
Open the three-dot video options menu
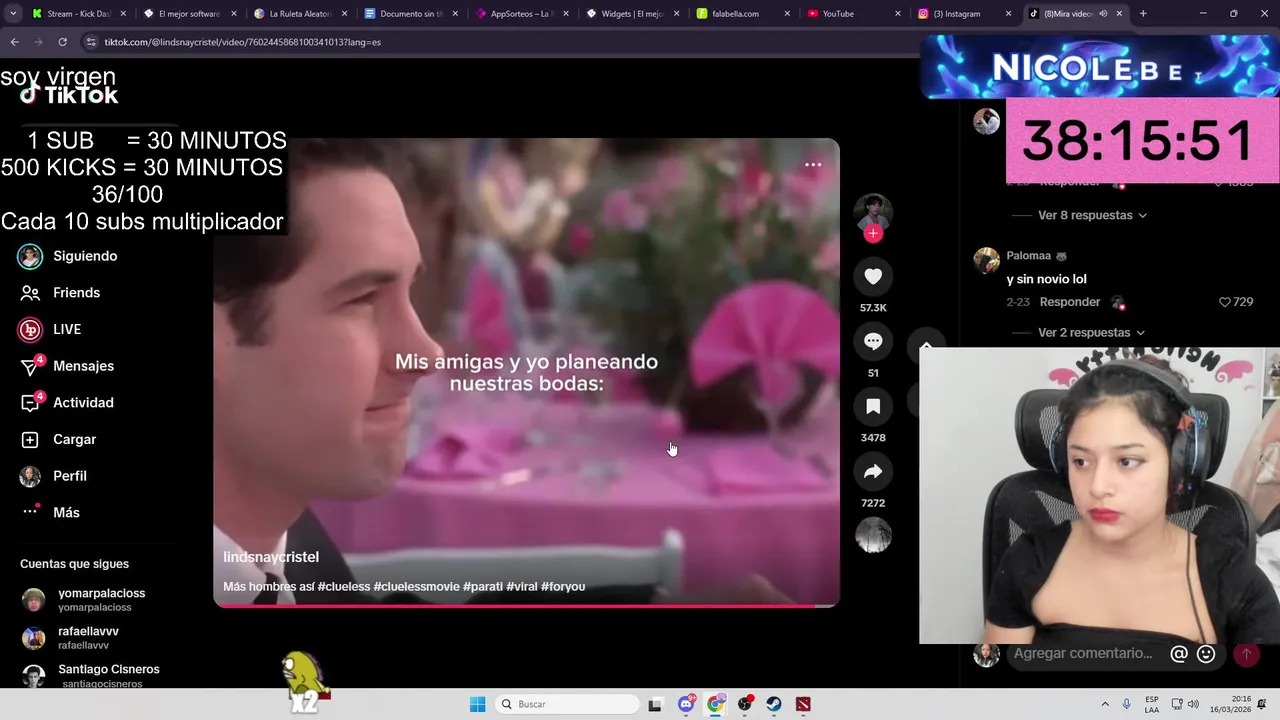point(813,165)
